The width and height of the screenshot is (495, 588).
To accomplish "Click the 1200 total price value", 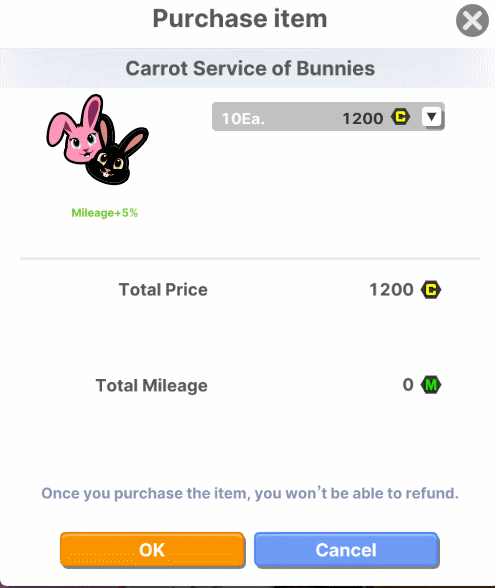I will point(392,290).
